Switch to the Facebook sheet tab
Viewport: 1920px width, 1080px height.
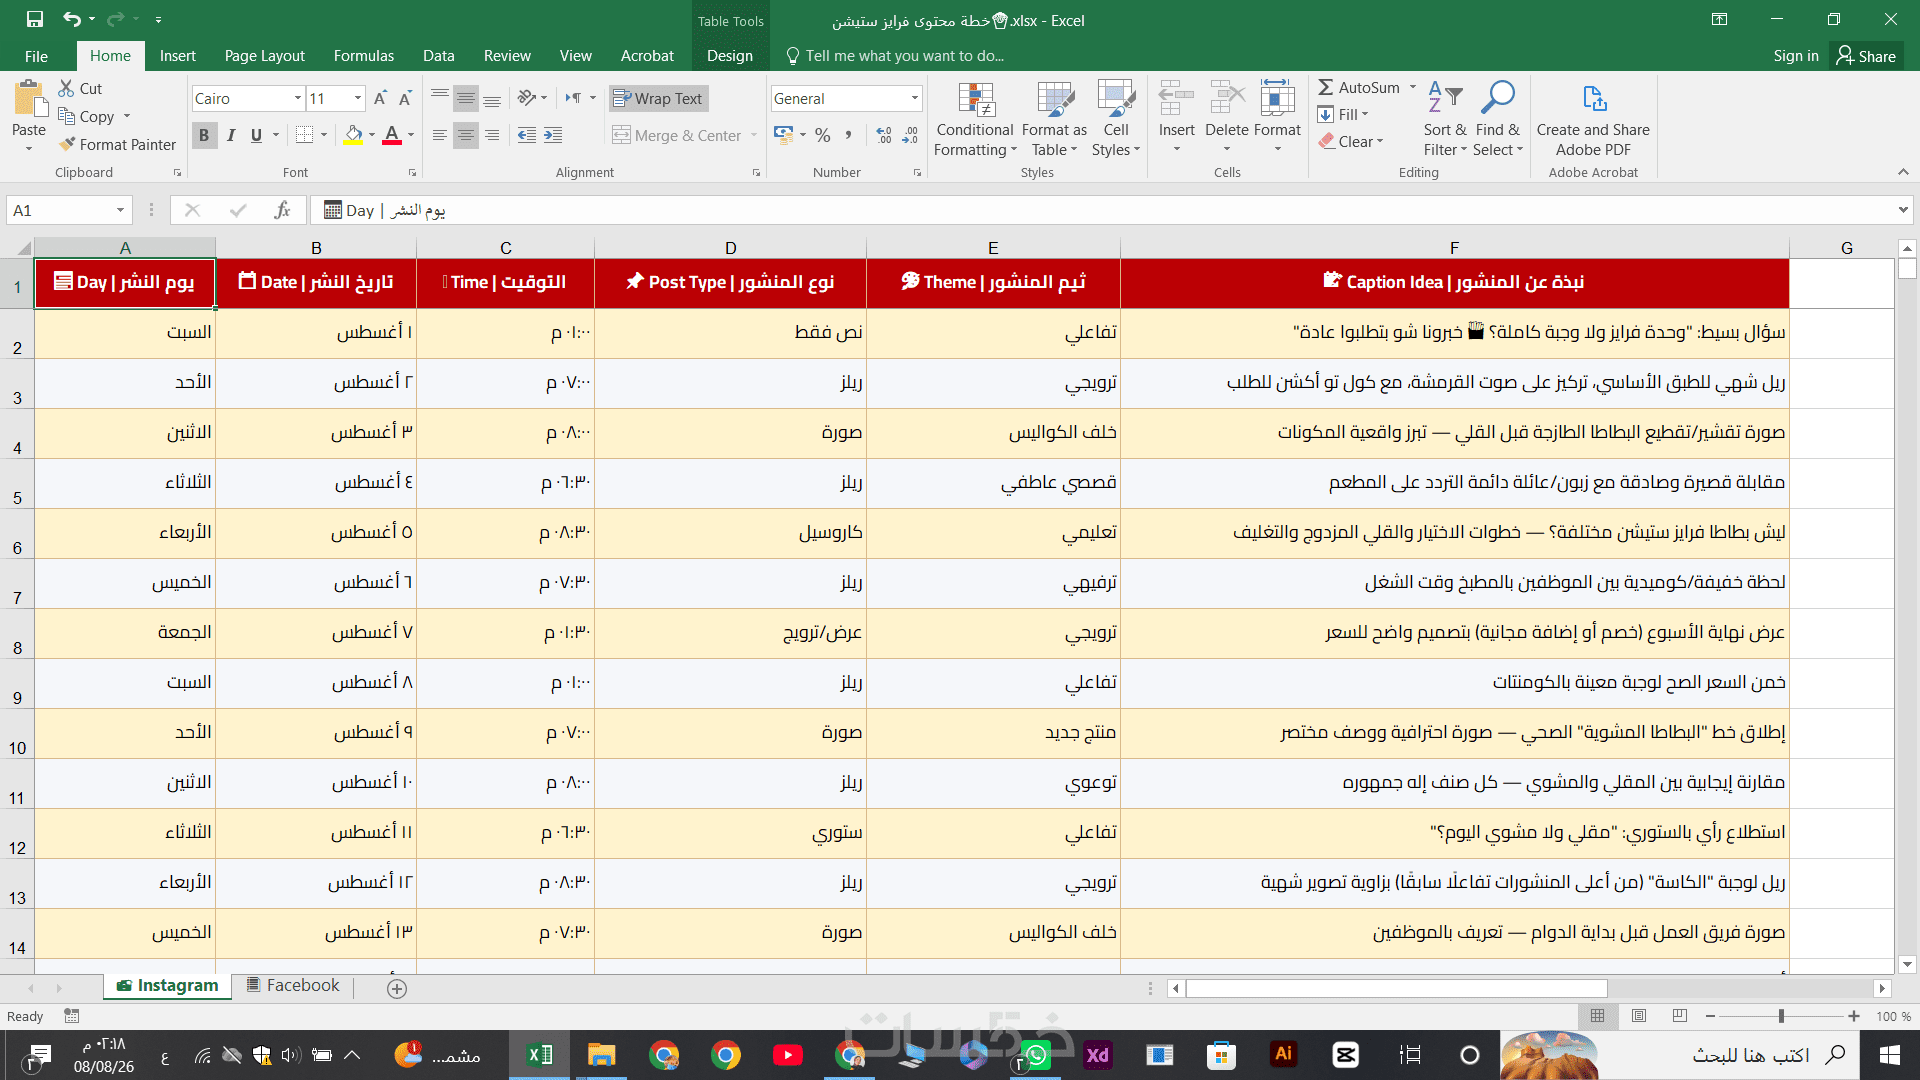click(293, 985)
